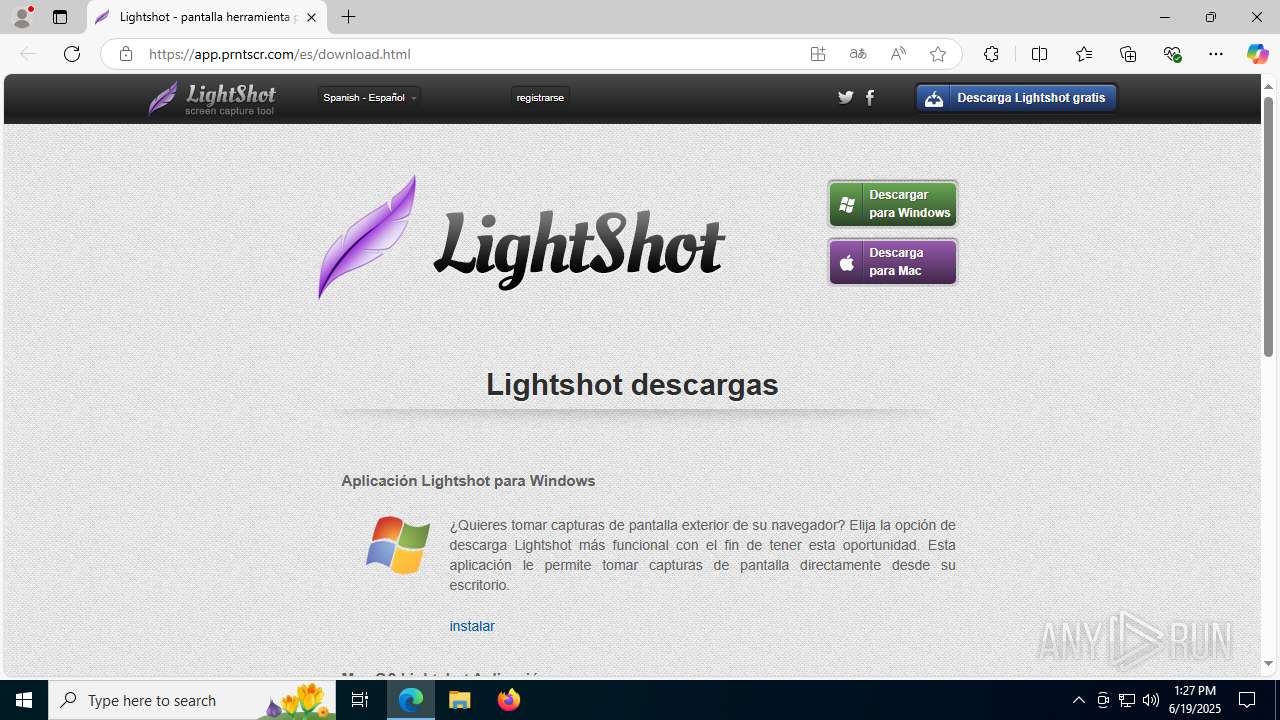Screen dimensions: 1280x720
Task: Open File Explorer from the taskbar
Action: (460, 700)
